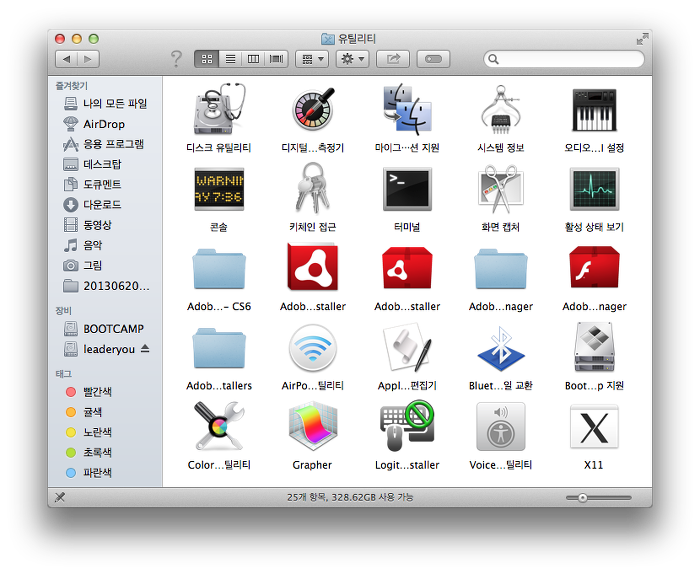
Task: Open the gear action menu
Action: coord(352,59)
